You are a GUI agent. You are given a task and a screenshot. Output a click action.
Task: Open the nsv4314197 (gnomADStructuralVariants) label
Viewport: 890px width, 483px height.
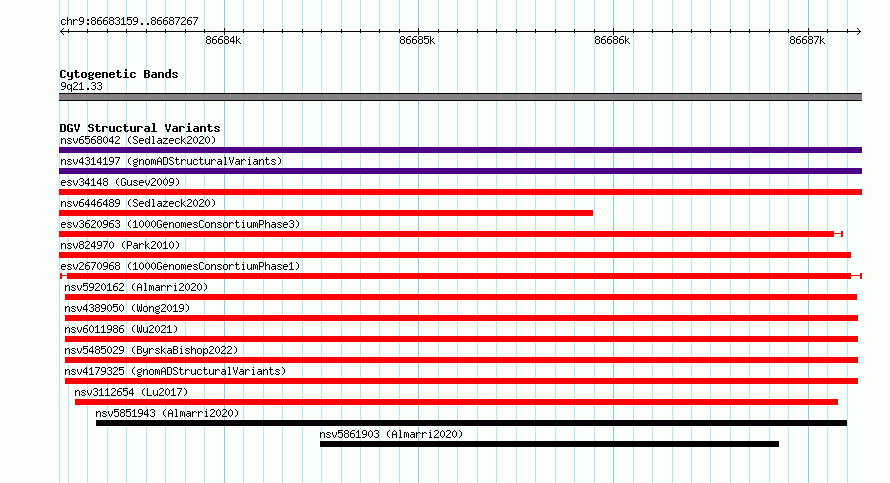[x=171, y=161]
